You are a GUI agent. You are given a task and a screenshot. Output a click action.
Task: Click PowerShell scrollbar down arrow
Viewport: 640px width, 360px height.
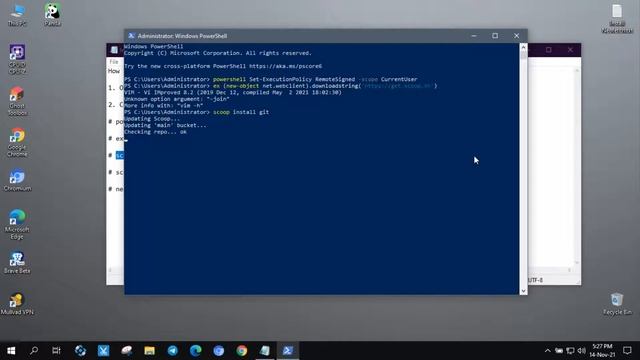point(523,291)
